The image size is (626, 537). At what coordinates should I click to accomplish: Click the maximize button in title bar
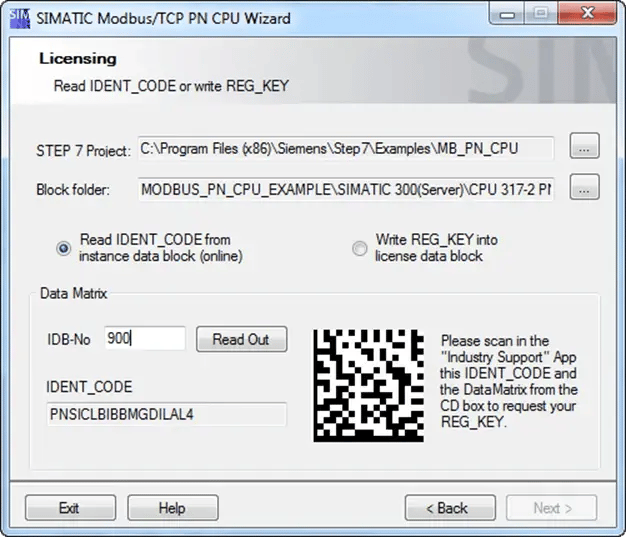(x=541, y=14)
